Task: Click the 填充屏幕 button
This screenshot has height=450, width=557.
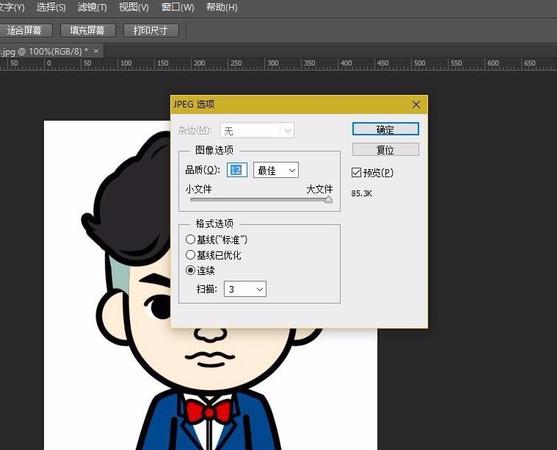Action: (88, 31)
